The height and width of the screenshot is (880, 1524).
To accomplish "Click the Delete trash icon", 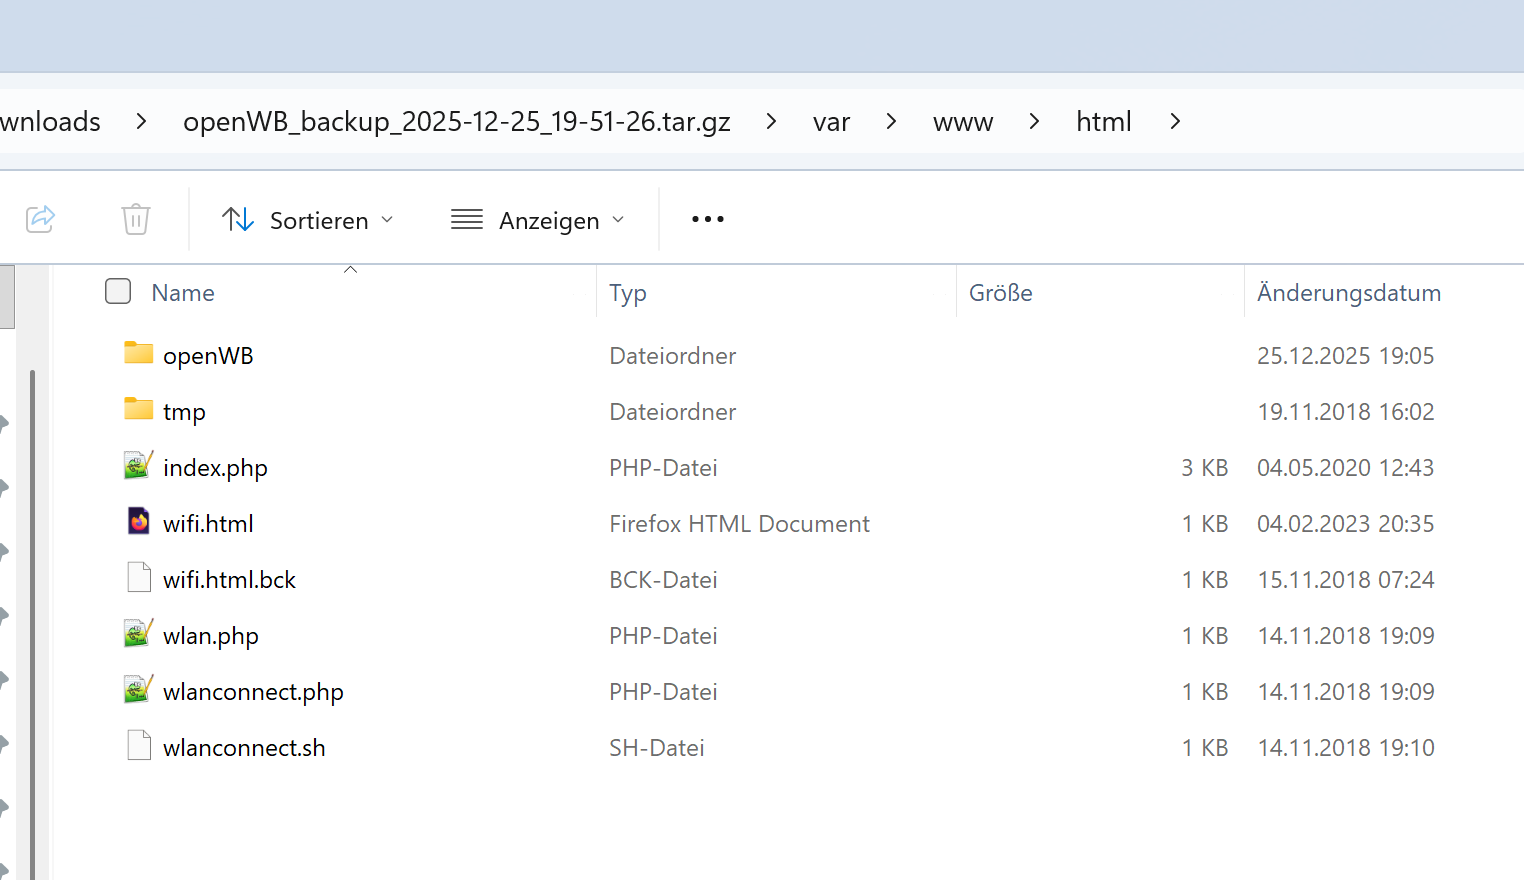I will tap(136, 219).
